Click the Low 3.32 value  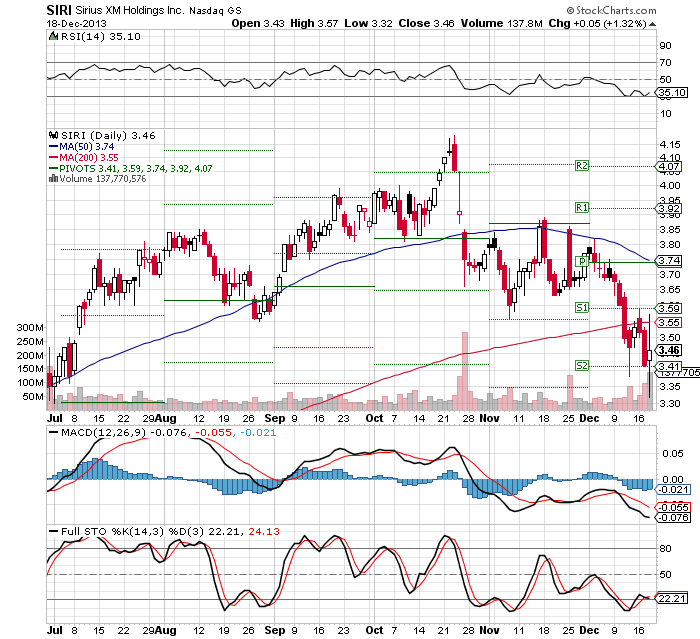pyautogui.click(x=368, y=24)
